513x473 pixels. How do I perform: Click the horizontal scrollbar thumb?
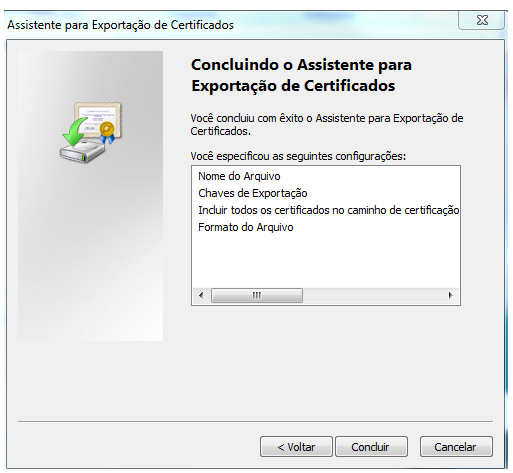pyautogui.click(x=257, y=295)
